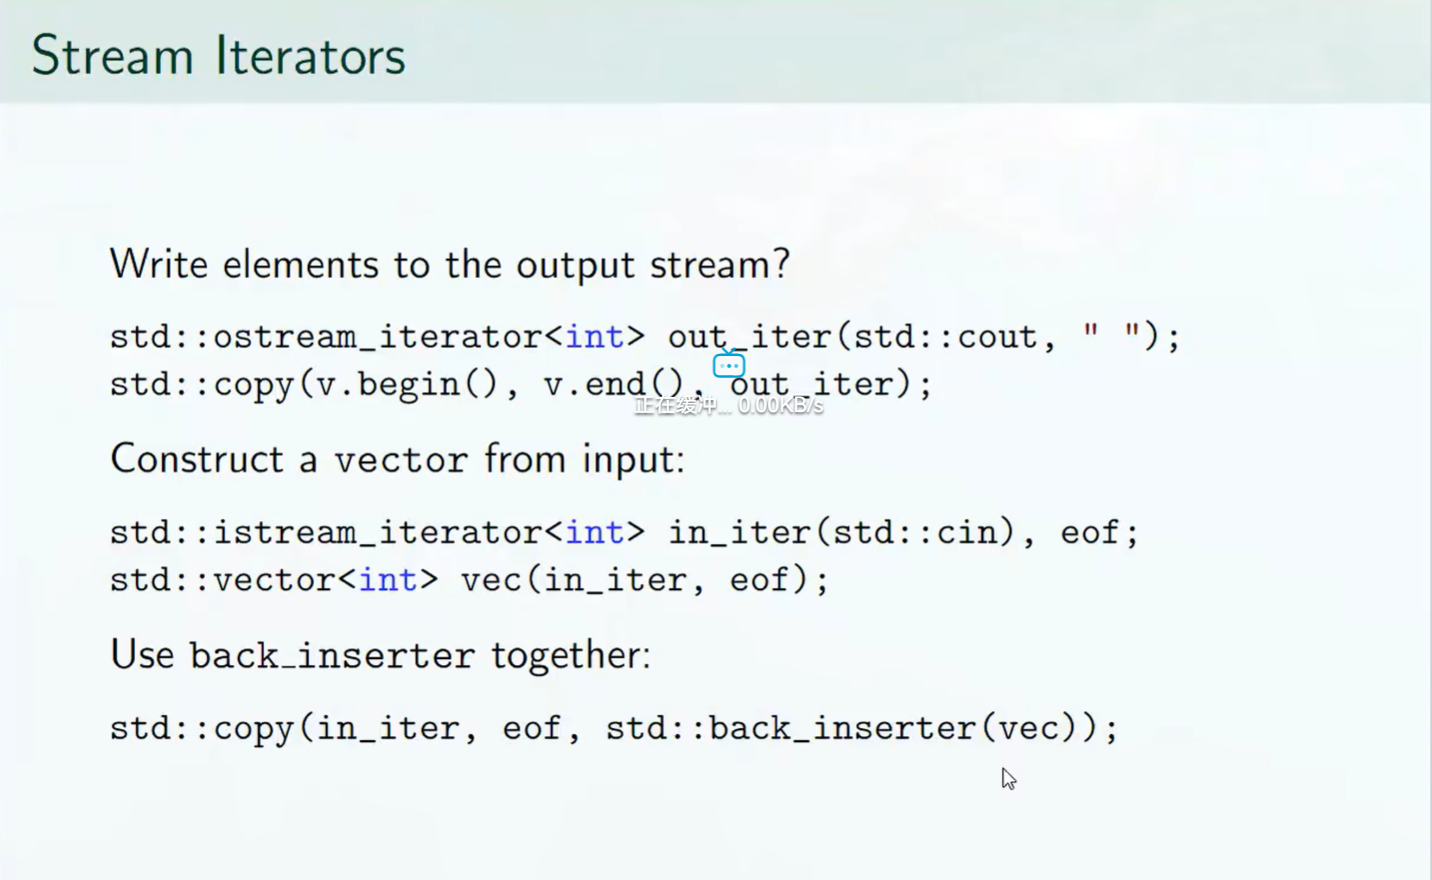Click the blue "int" after istream_iterator

click(x=595, y=532)
